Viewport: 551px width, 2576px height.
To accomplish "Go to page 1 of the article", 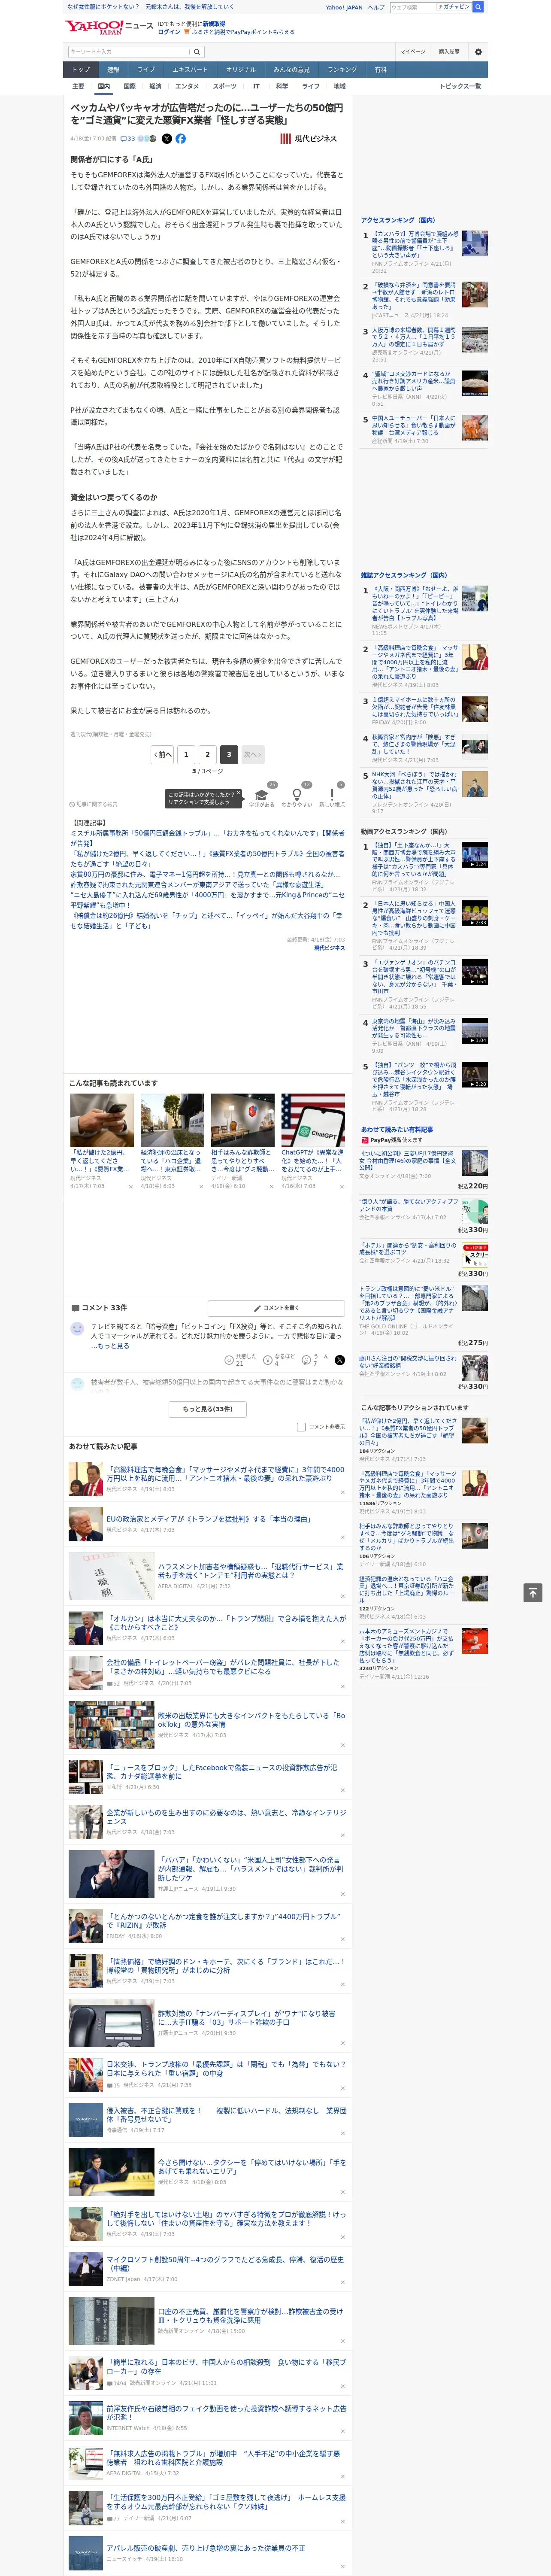I will point(186,755).
